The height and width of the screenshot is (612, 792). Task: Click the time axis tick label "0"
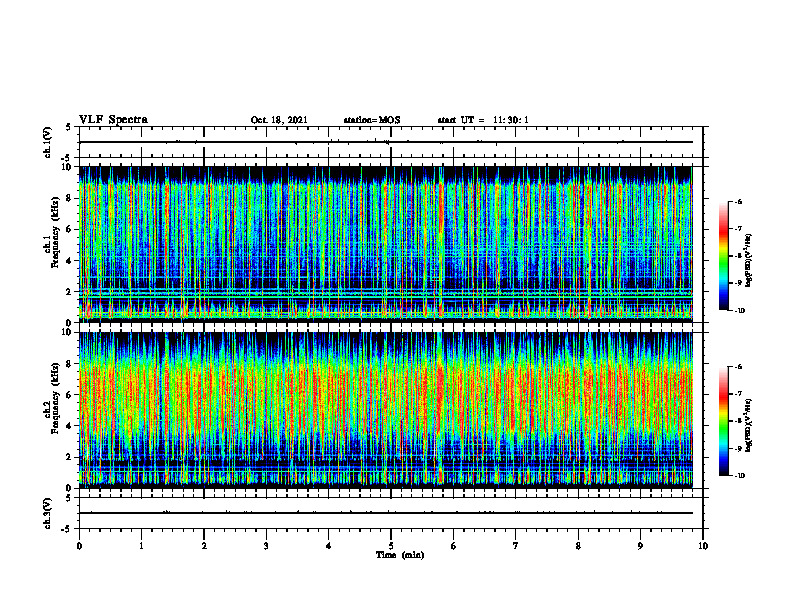click(79, 546)
